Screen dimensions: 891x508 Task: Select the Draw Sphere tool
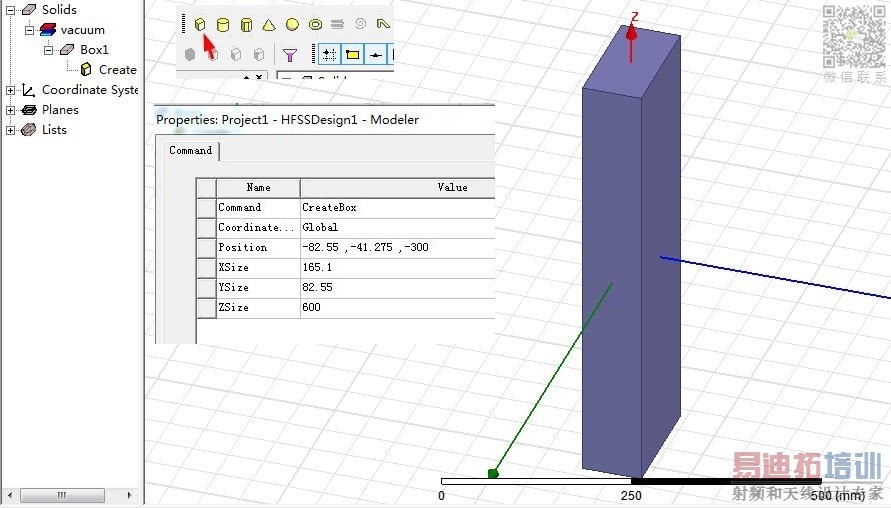[x=292, y=24]
